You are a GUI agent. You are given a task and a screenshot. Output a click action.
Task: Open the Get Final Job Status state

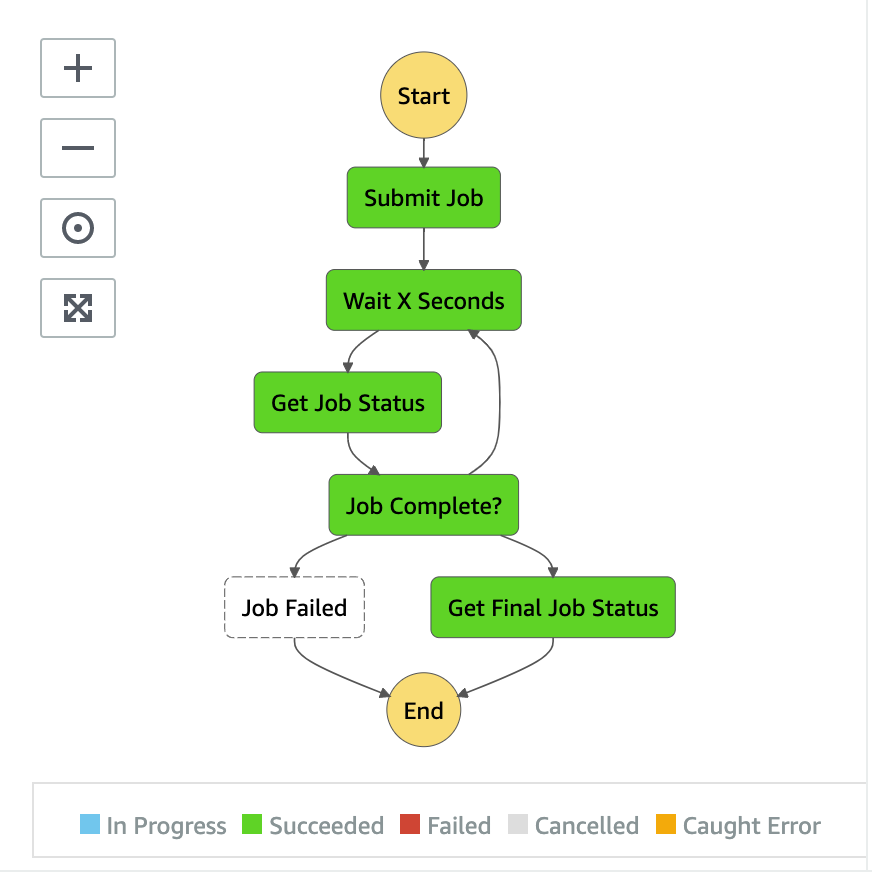(553, 608)
